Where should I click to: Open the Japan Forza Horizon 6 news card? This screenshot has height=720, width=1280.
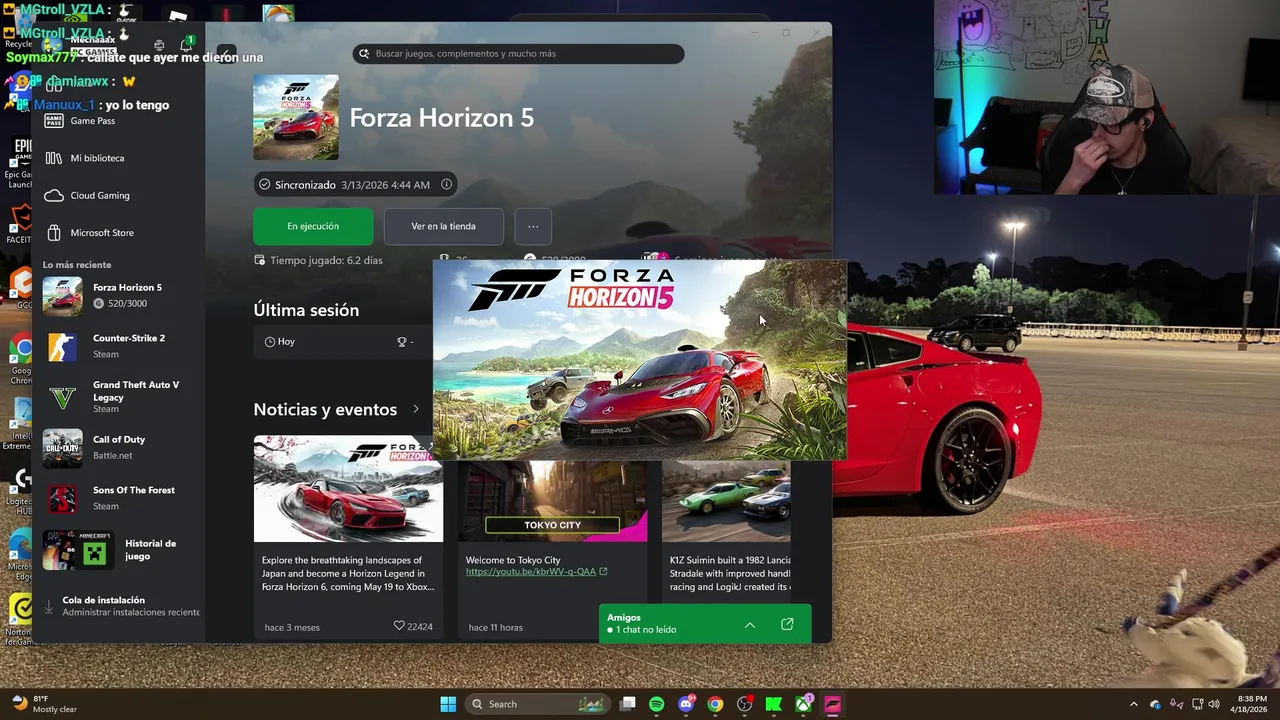(x=348, y=538)
